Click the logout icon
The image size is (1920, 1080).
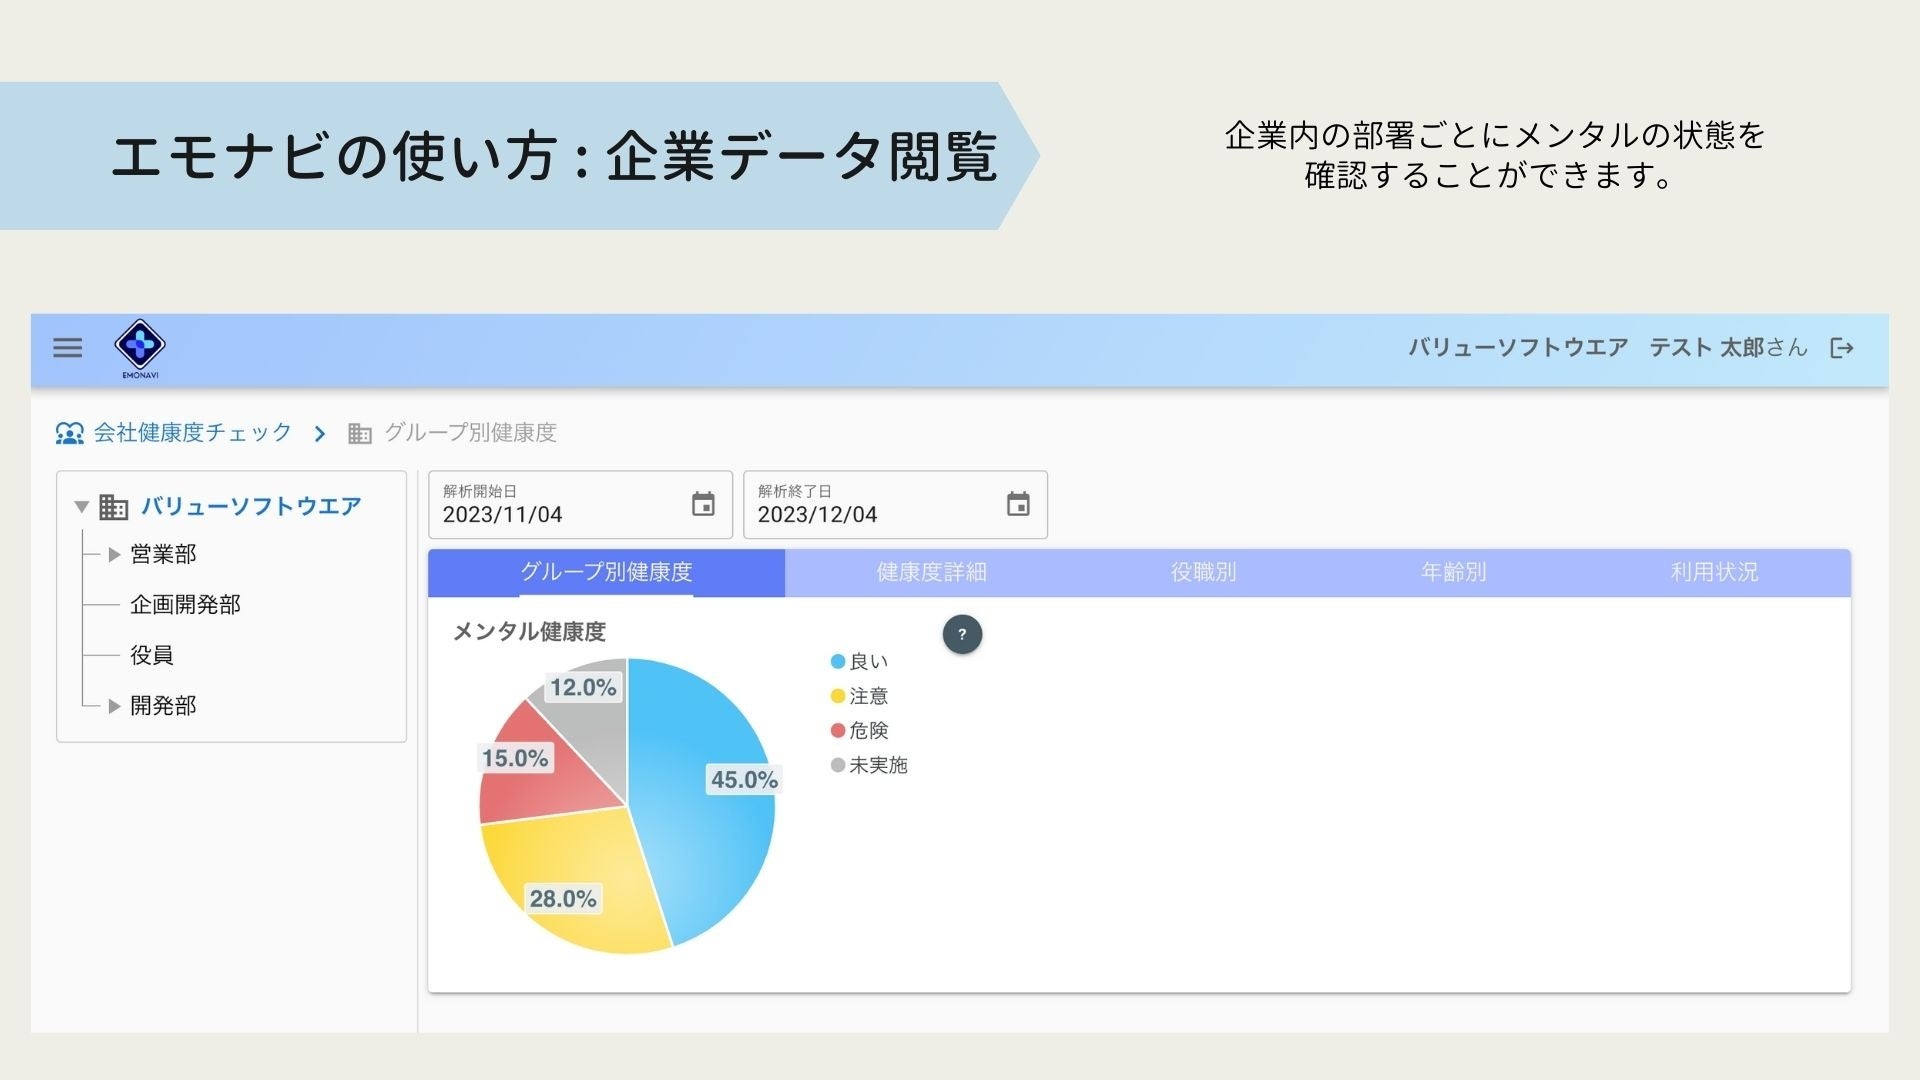pyautogui.click(x=1841, y=348)
